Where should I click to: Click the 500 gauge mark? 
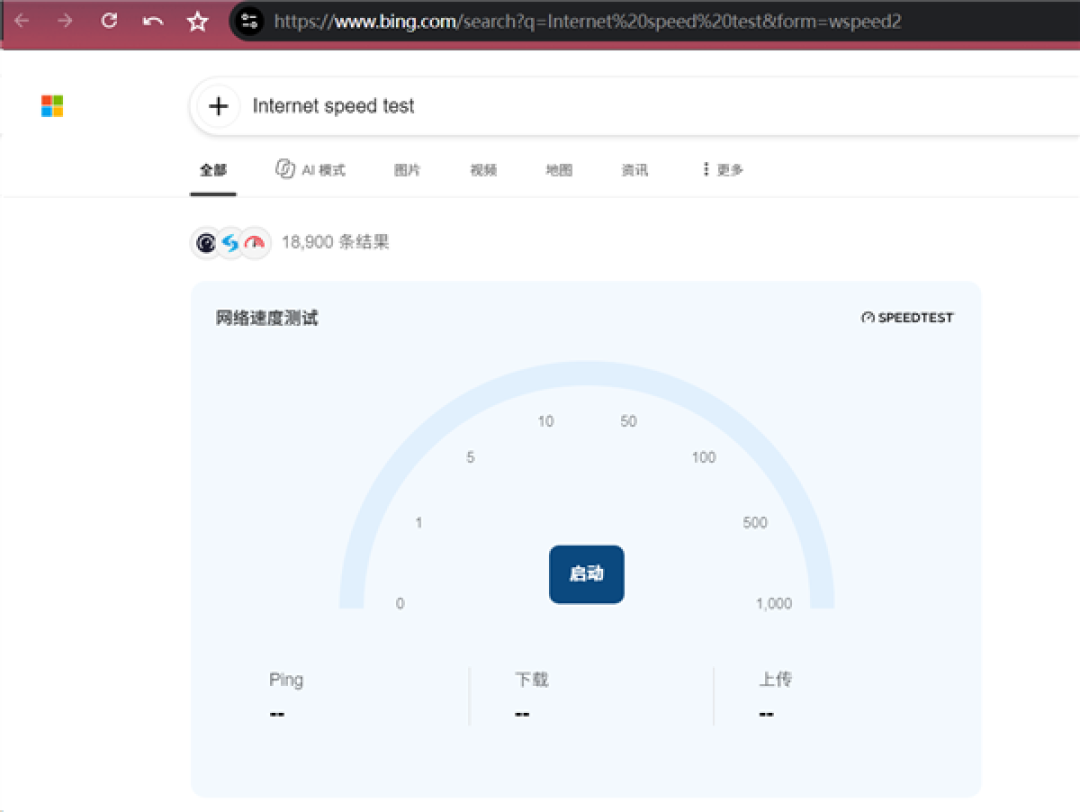(755, 523)
